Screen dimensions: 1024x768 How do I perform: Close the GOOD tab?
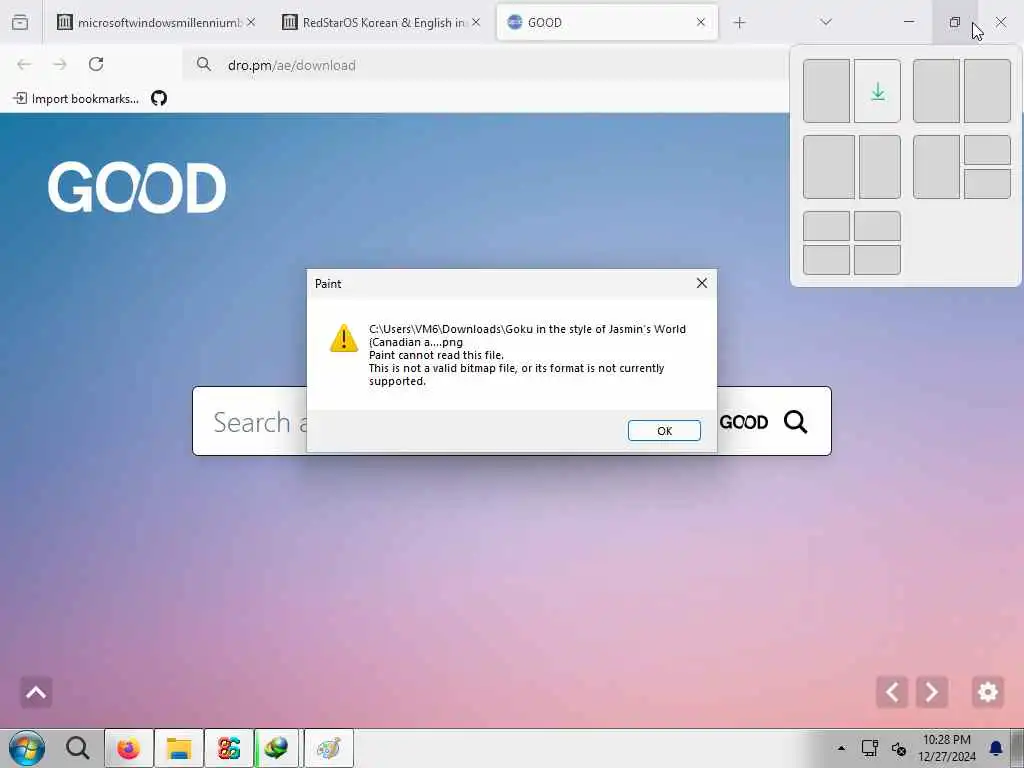coord(701,22)
